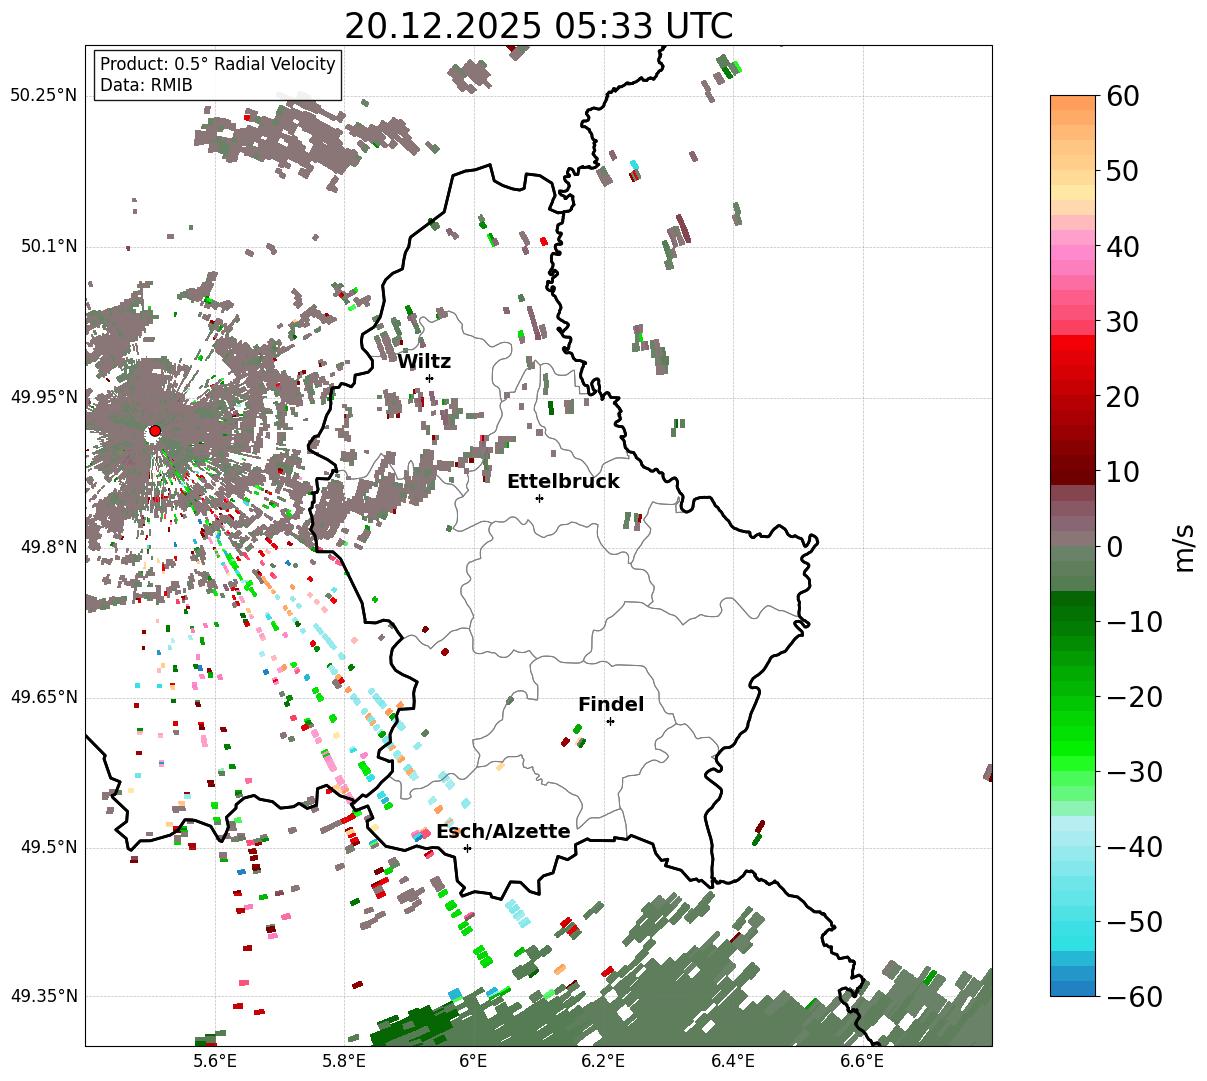Click the cross marker below Wiltz
The image size is (1207, 1081).
click(x=429, y=378)
